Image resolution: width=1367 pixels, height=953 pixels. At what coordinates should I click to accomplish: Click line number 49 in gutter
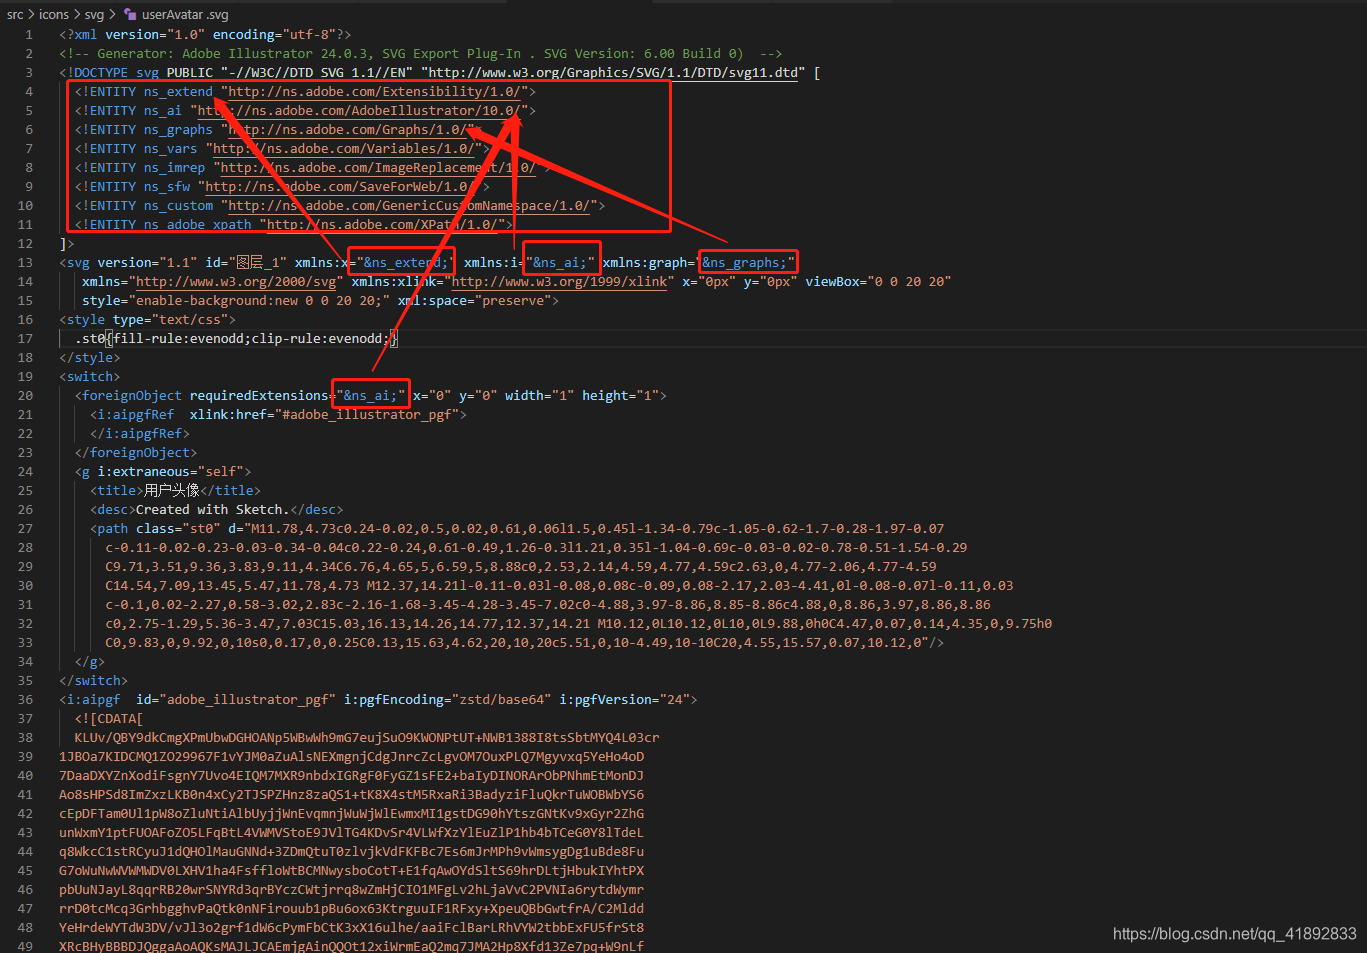(x=25, y=946)
